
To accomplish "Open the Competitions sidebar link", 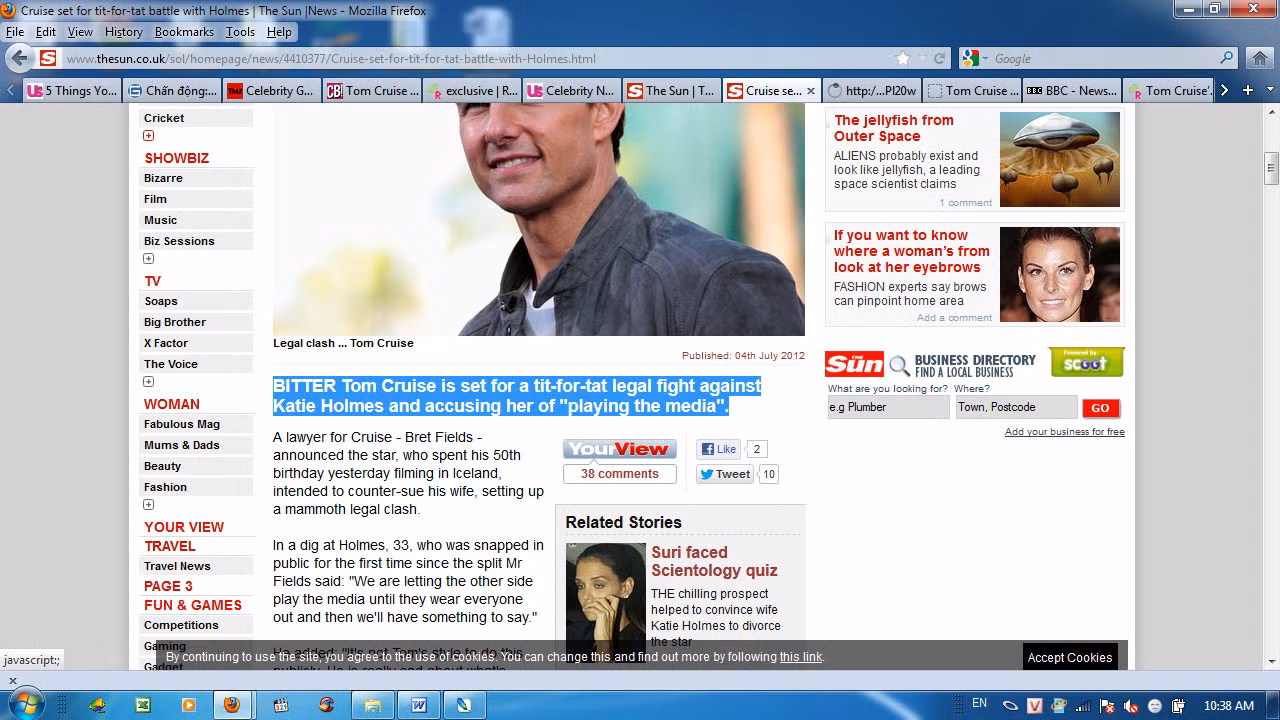I will pos(181,625).
